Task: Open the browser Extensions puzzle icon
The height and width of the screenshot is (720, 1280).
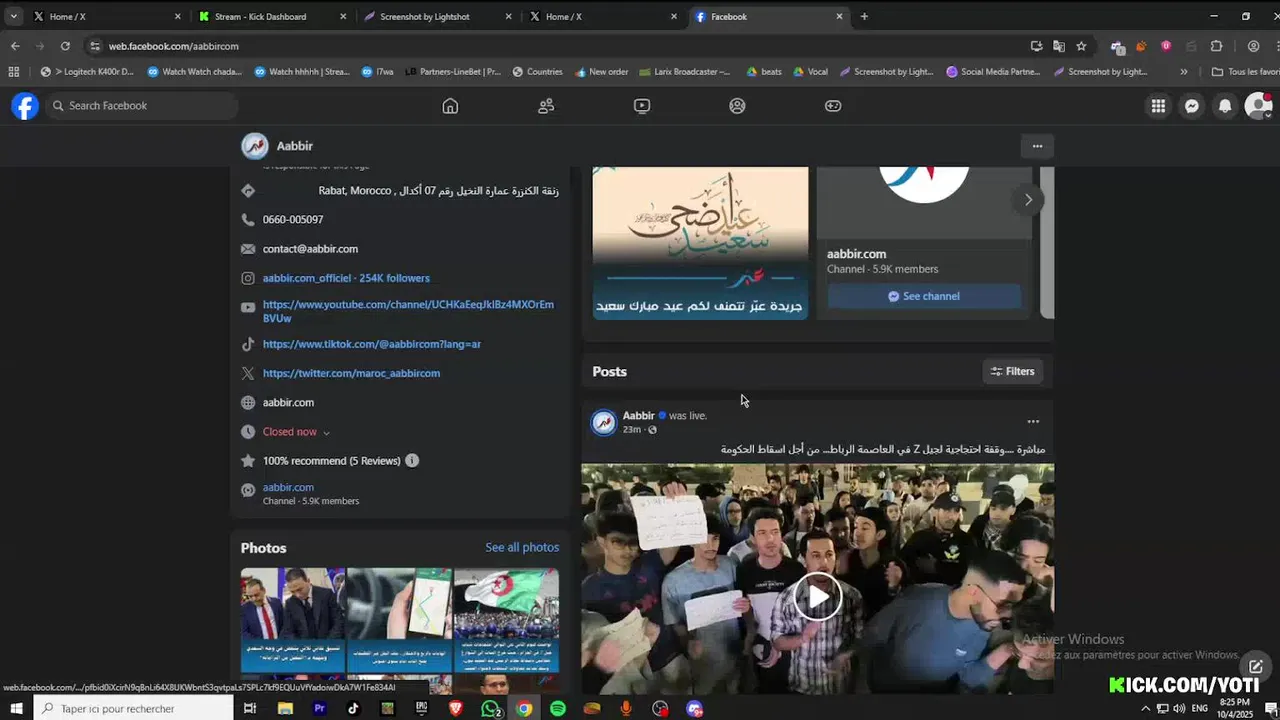Action: (x=1216, y=46)
